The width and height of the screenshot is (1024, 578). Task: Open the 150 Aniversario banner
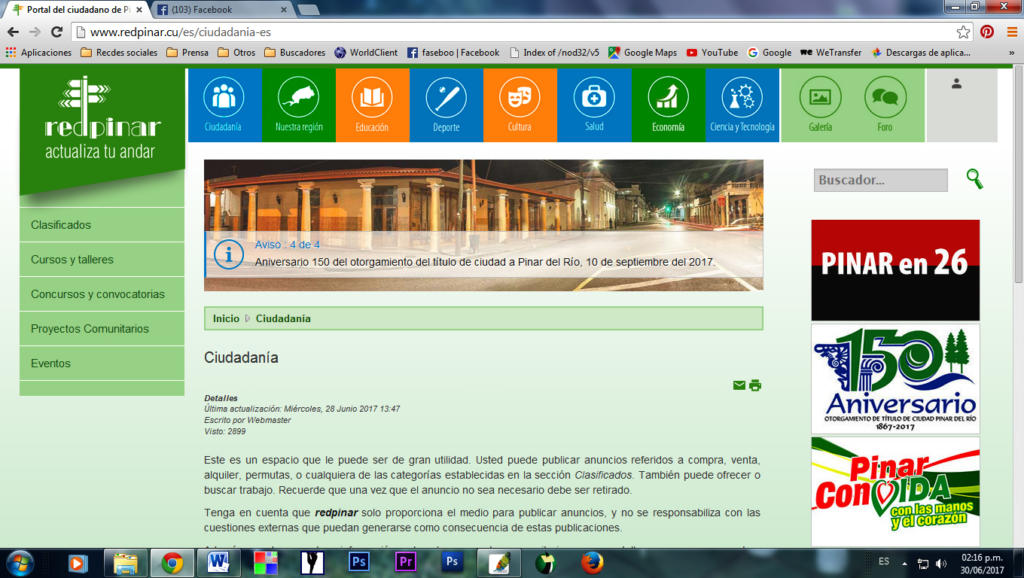click(895, 378)
